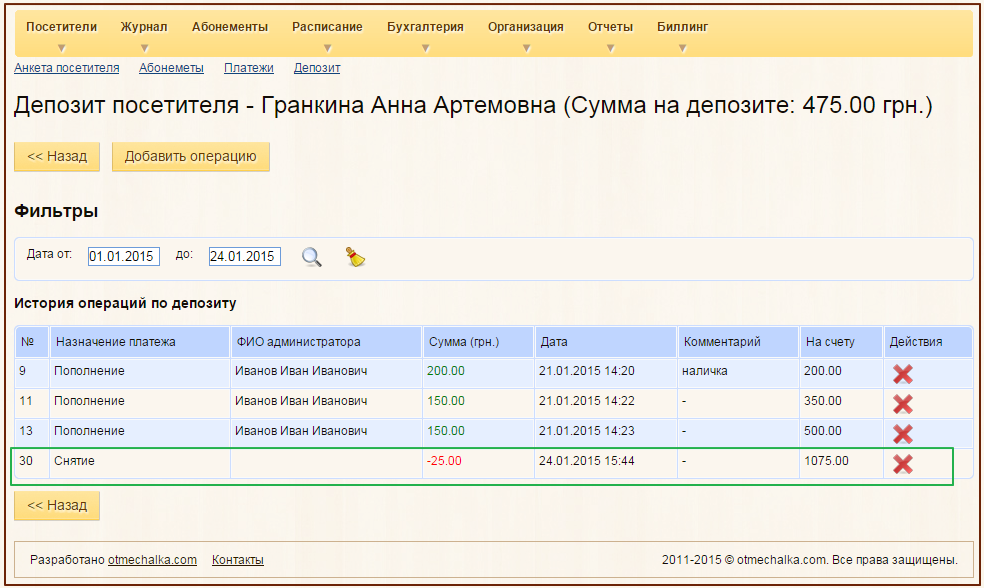
Task: Delete operation number 13 with red cross
Action: click(902, 434)
